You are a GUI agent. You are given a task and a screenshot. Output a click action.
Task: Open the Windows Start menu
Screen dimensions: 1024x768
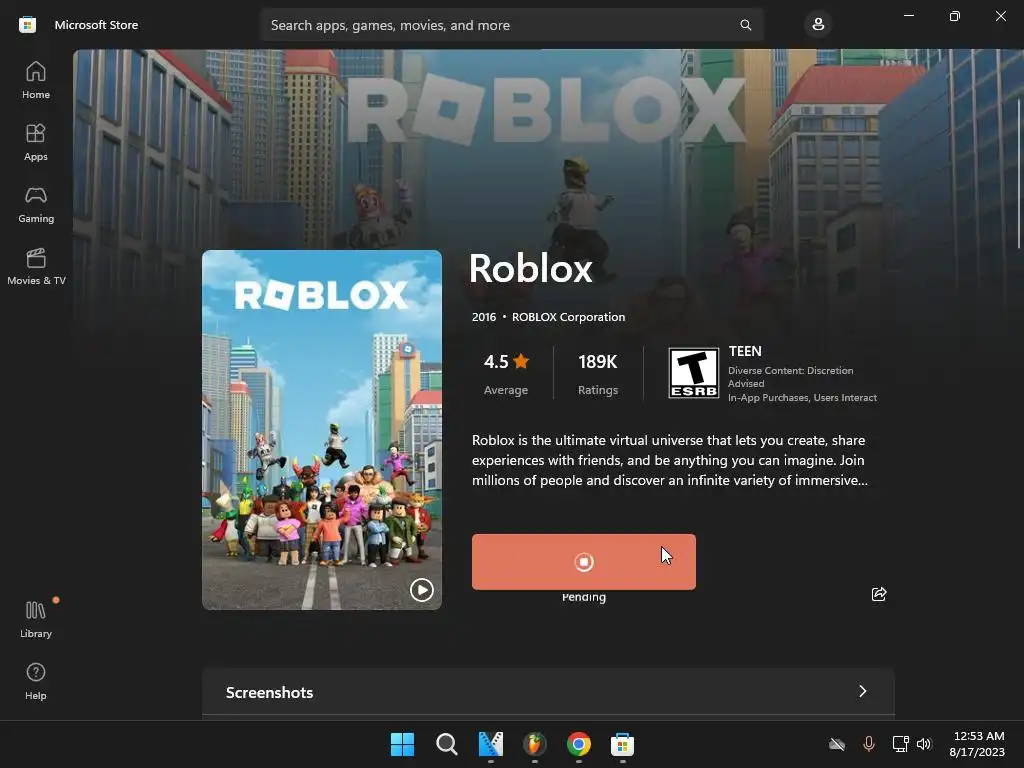(402, 744)
